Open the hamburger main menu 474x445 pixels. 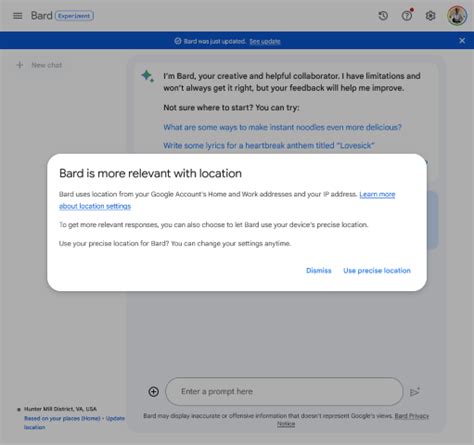coord(18,16)
